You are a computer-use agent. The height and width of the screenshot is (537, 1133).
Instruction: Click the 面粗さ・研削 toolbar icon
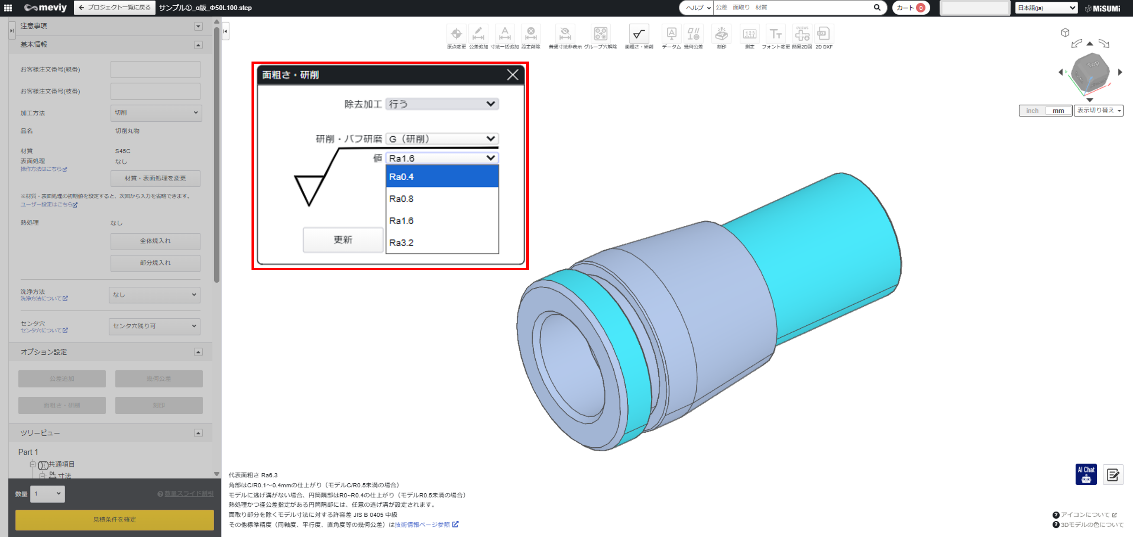[638, 37]
